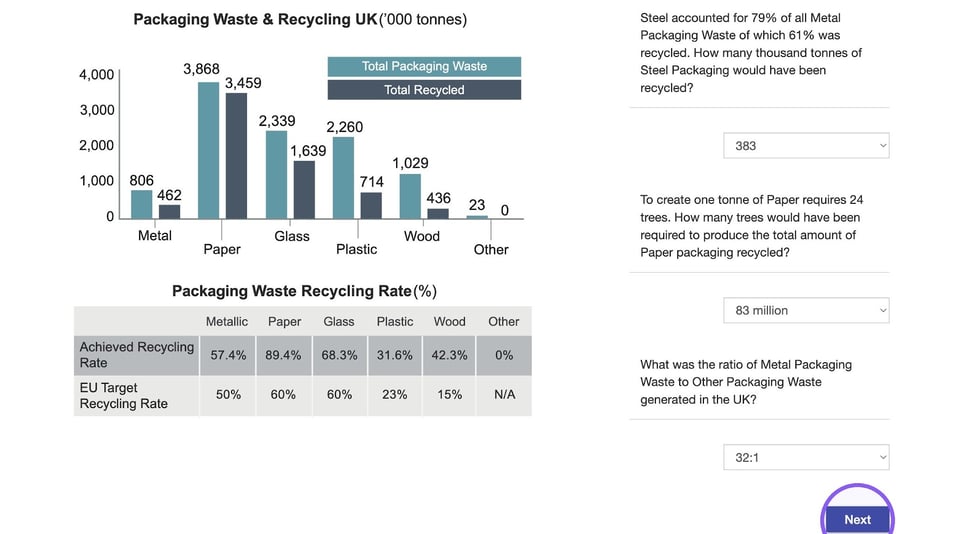Screen dimensions: 956x534
Task: Click the Total Packaging Waste legend swatch
Action: click(x=424, y=66)
